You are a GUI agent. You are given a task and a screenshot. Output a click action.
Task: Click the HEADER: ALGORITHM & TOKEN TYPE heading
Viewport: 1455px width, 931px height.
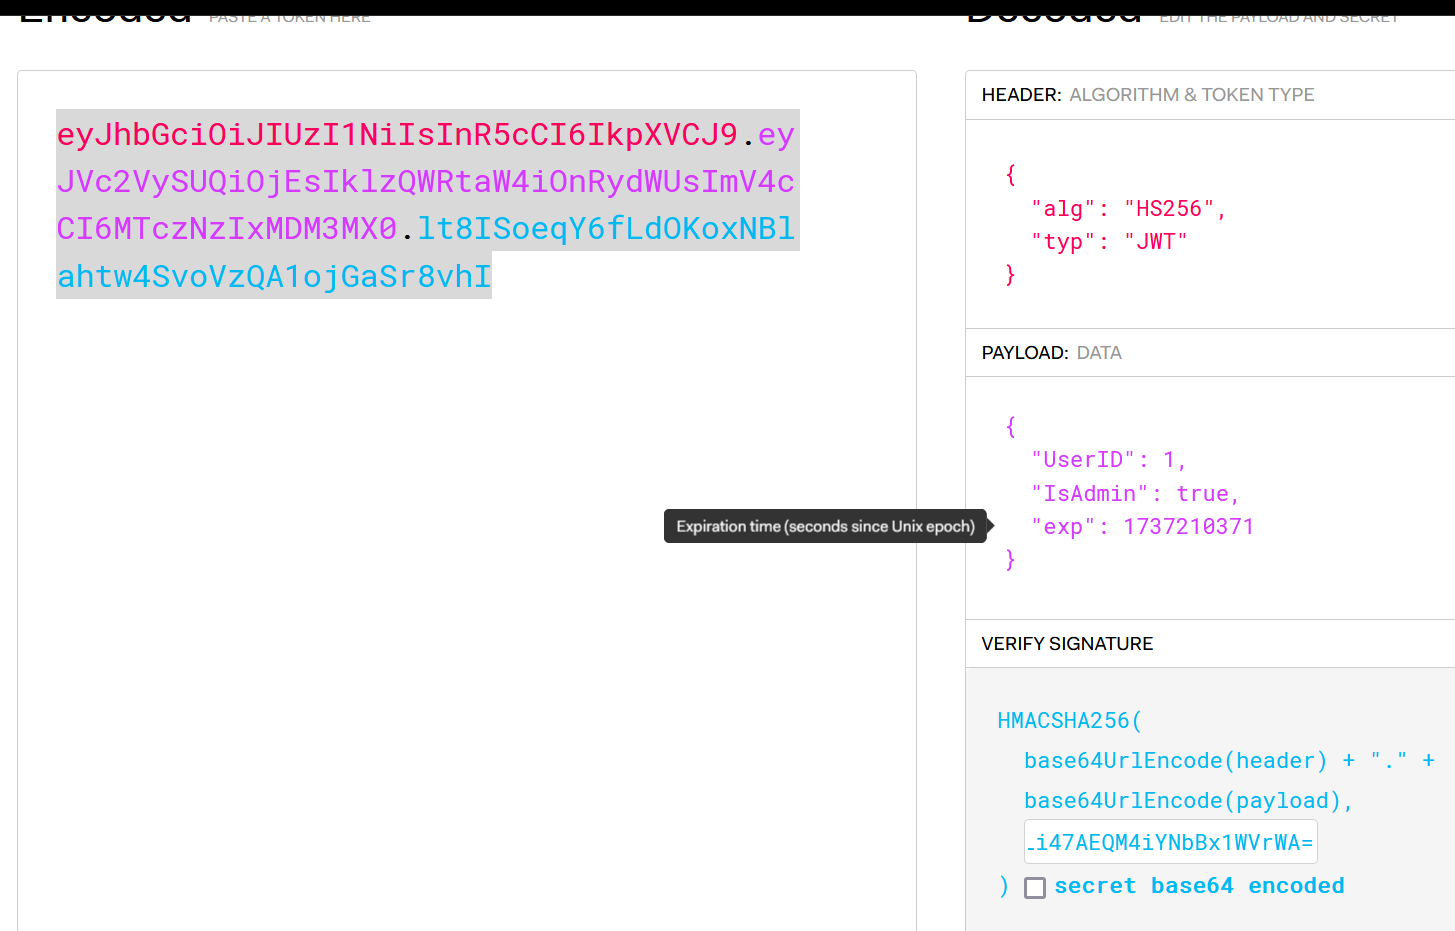coord(1148,95)
